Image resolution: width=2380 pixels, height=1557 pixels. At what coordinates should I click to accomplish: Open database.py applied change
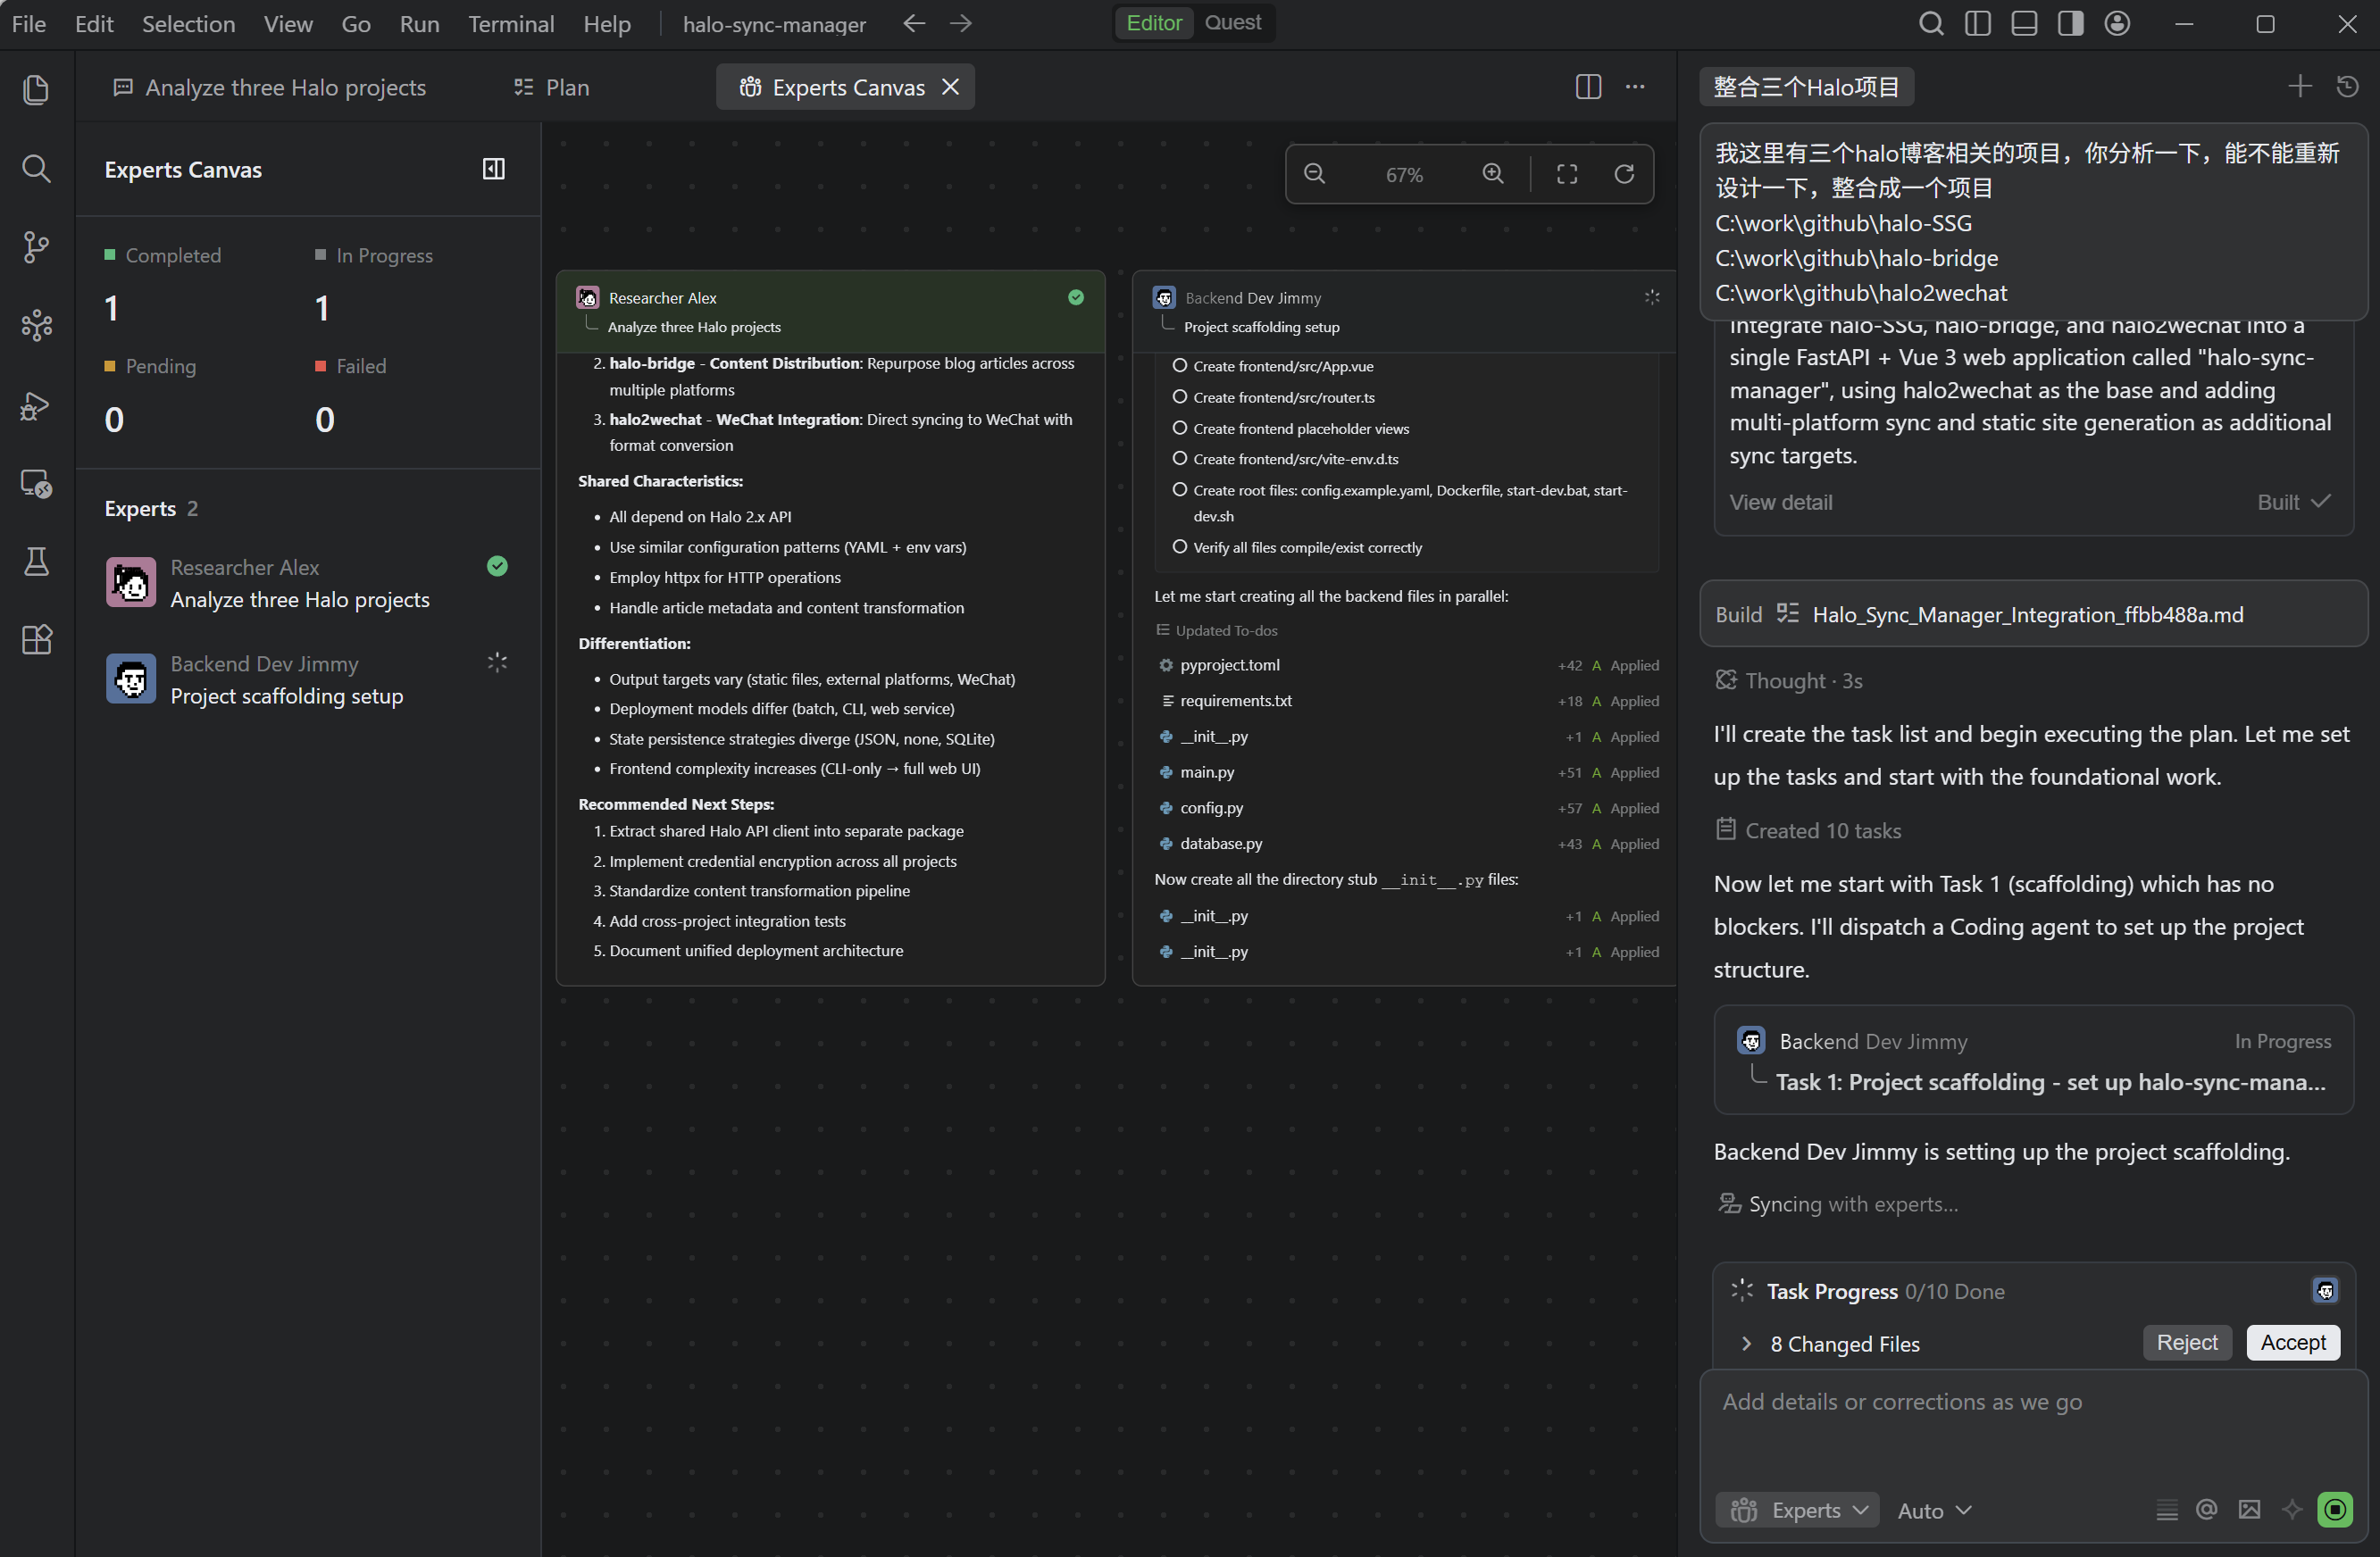tap(1408, 844)
